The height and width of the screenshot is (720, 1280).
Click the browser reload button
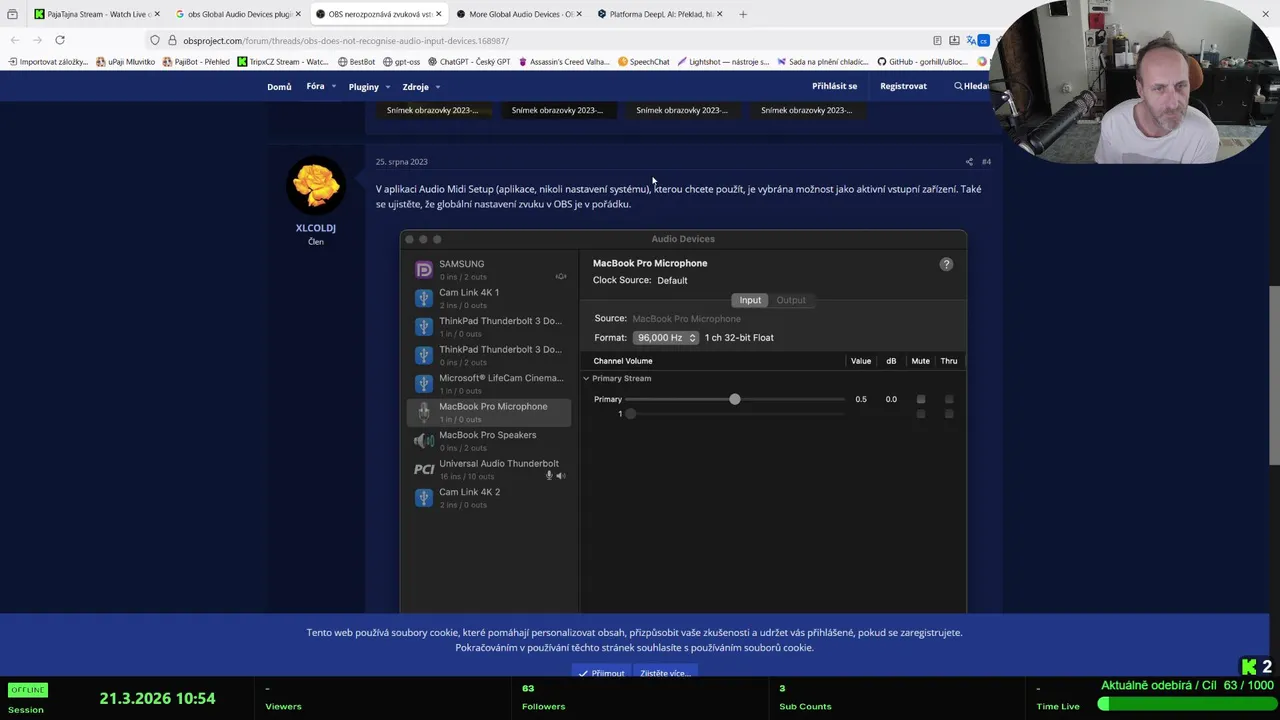[x=60, y=40]
